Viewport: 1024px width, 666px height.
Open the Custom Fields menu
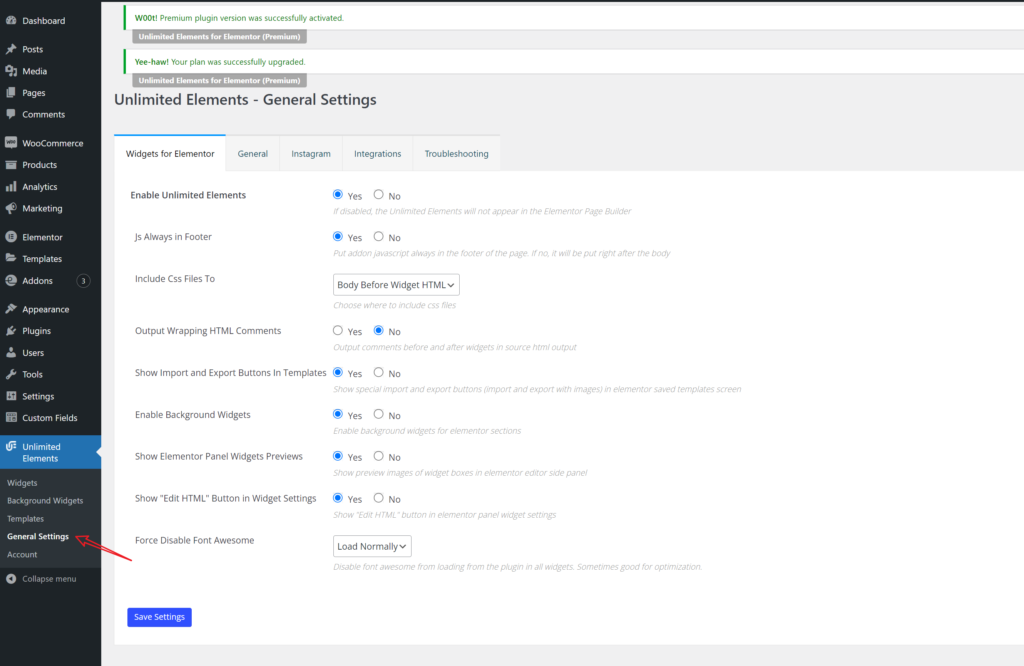click(x=50, y=418)
